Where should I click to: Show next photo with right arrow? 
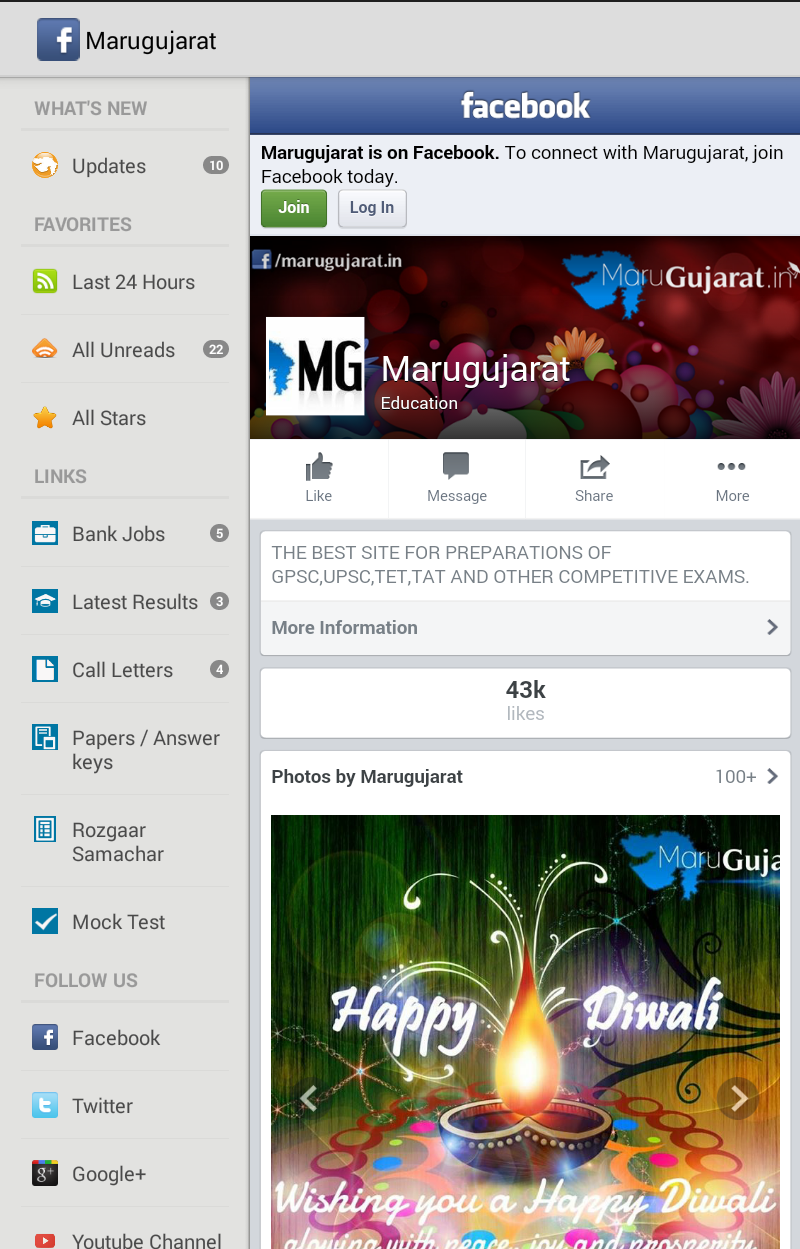[738, 1099]
